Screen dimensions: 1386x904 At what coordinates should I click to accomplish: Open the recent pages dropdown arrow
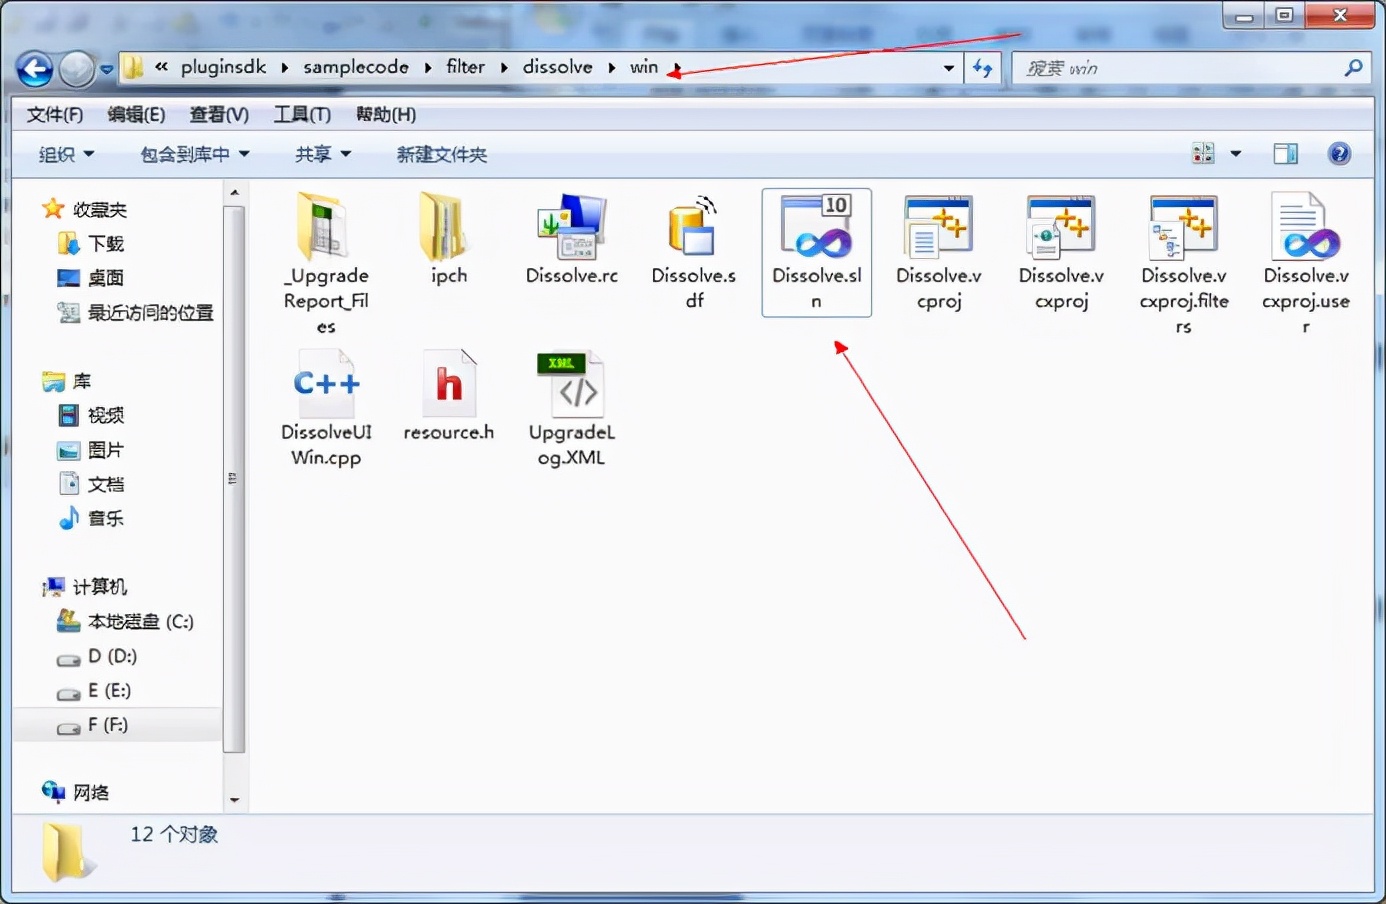coord(106,70)
